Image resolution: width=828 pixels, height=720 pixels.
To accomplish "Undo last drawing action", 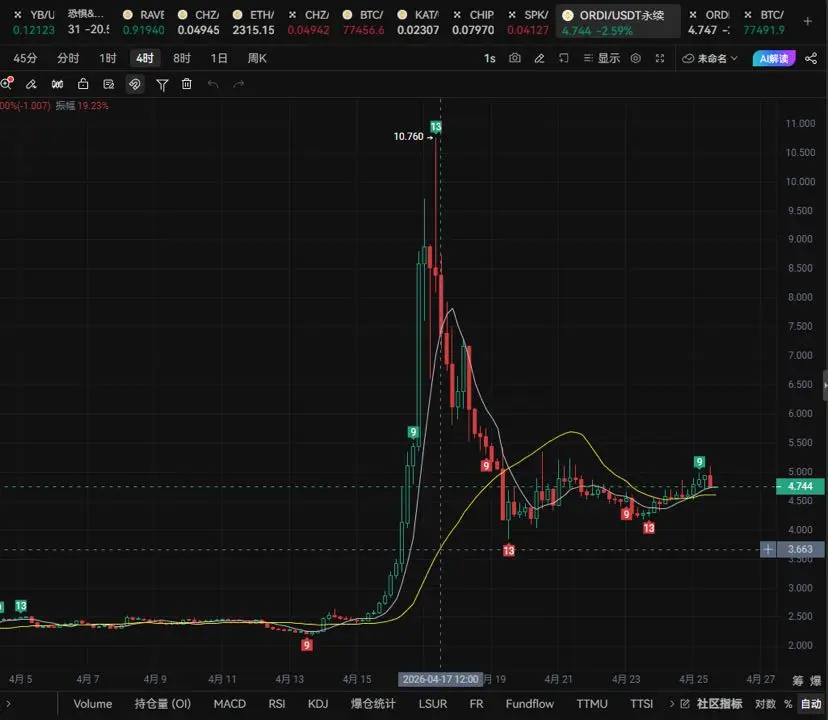I will point(213,84).
